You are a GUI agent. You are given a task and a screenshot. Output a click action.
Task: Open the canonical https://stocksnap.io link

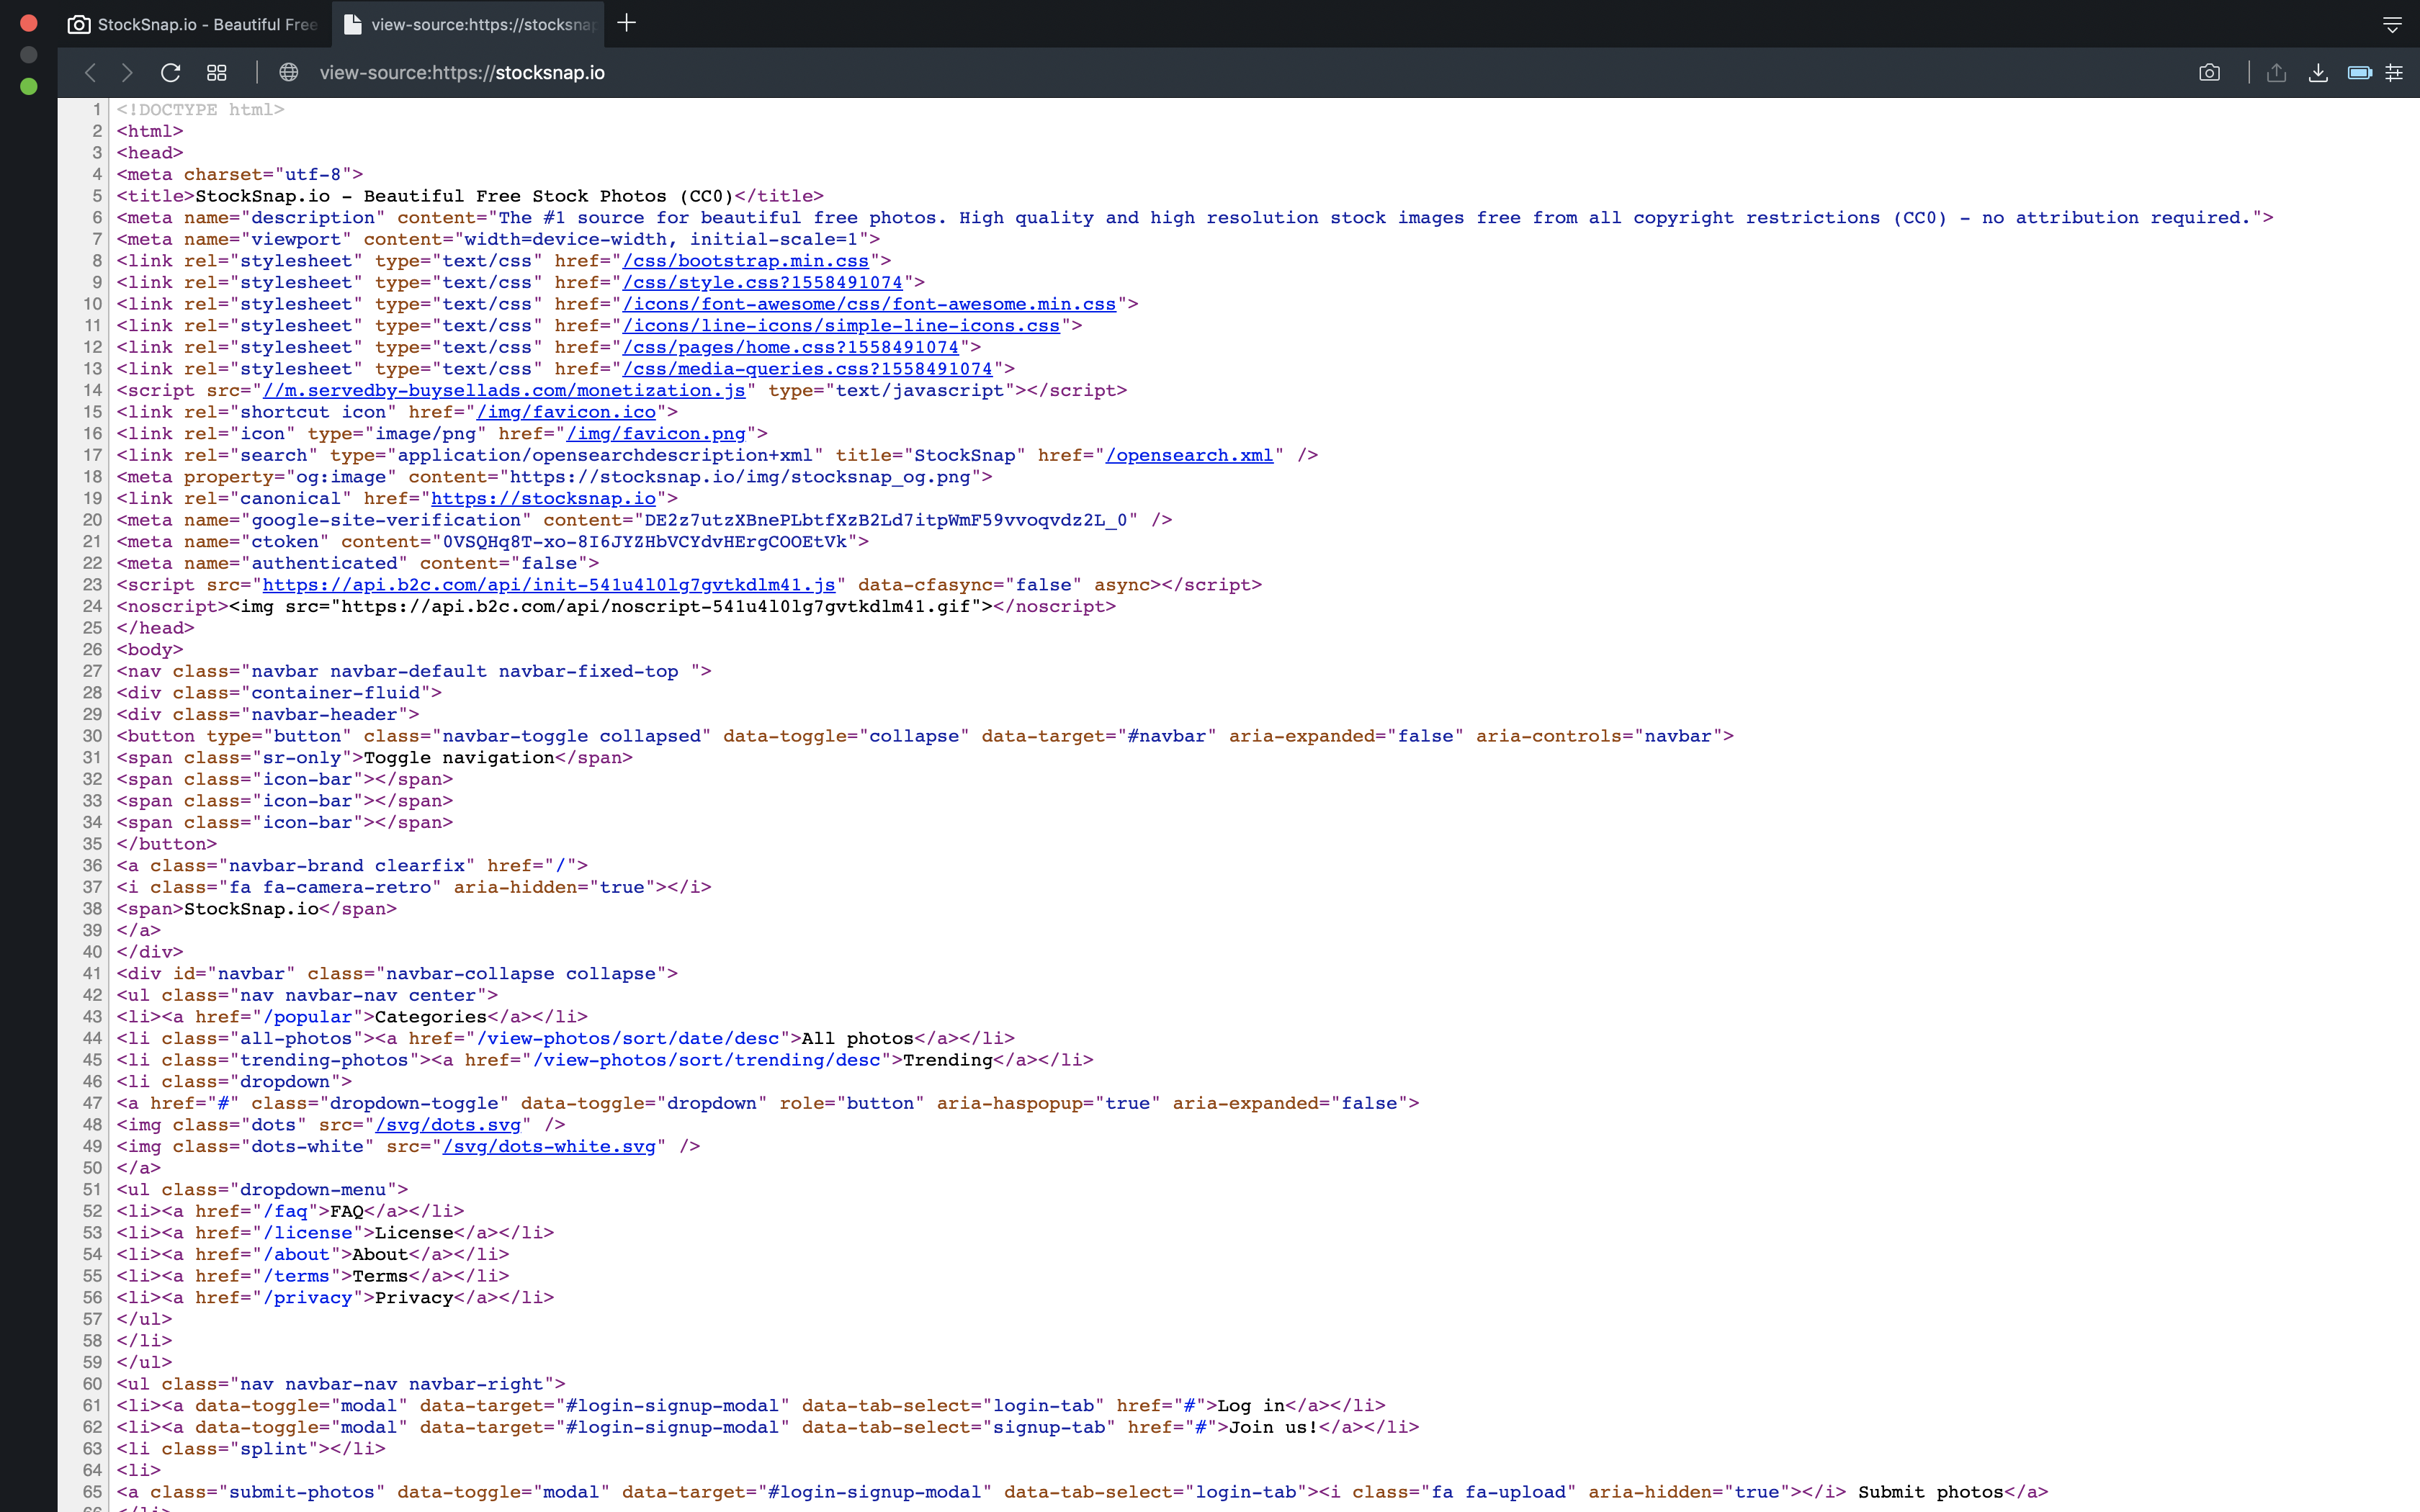(543, 499)
